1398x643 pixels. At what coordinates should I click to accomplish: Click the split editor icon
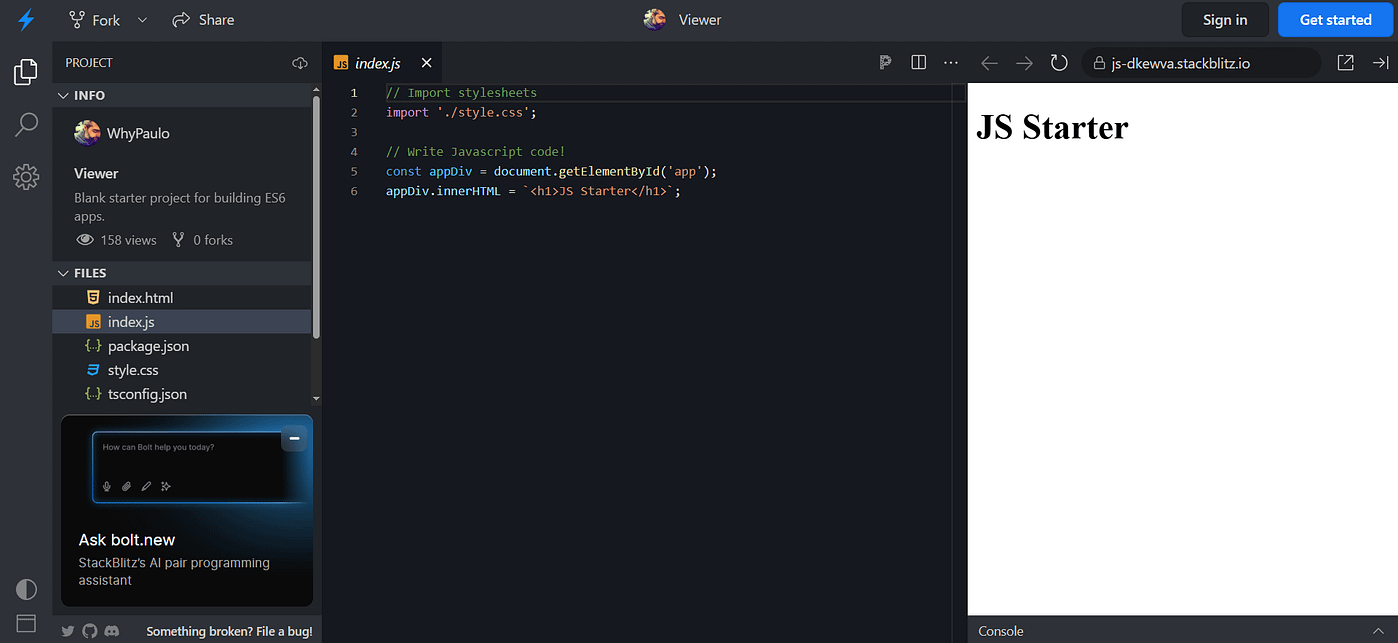click(917, 62)
